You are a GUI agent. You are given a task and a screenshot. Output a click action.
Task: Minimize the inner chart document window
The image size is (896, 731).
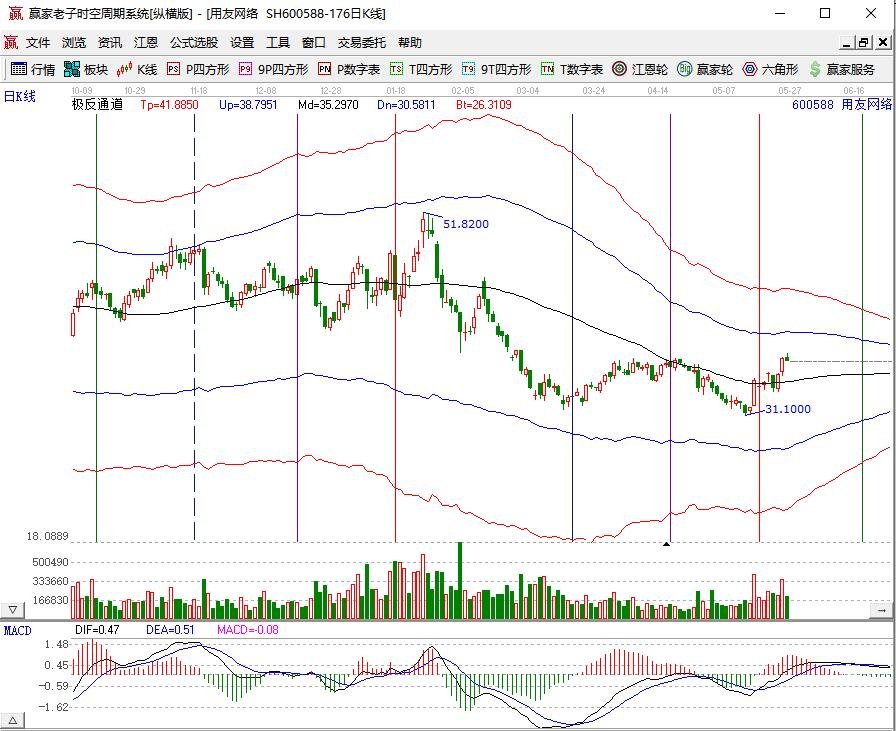[x=847, y=42]
